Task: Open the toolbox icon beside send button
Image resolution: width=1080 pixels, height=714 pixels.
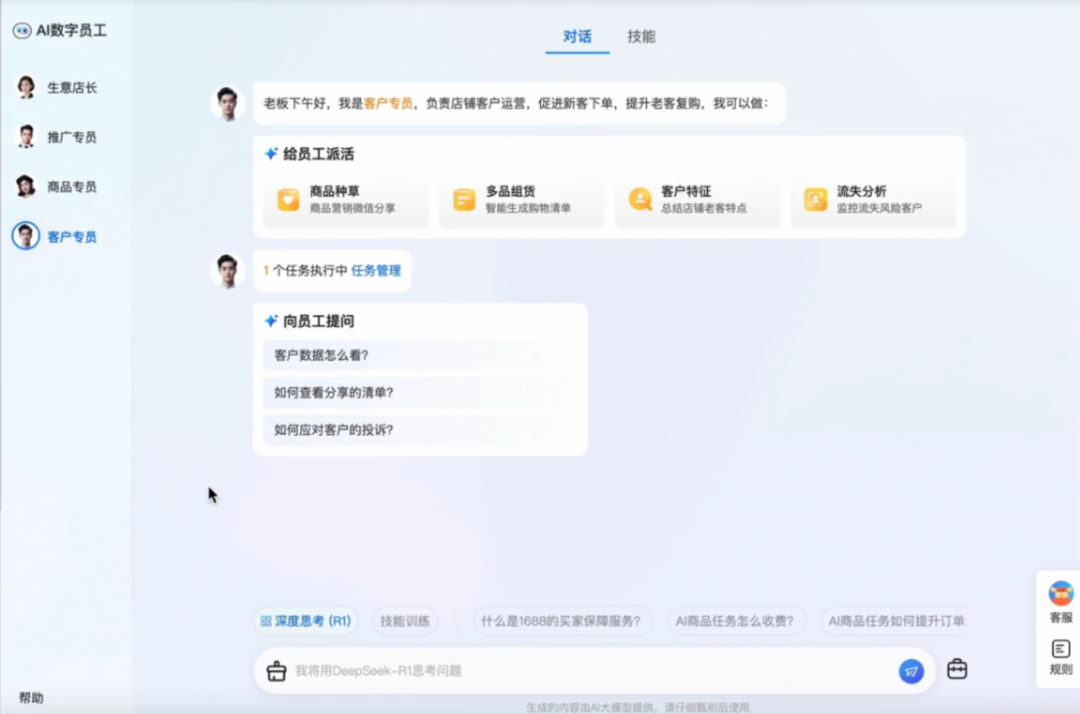Action: click(957, 670)
